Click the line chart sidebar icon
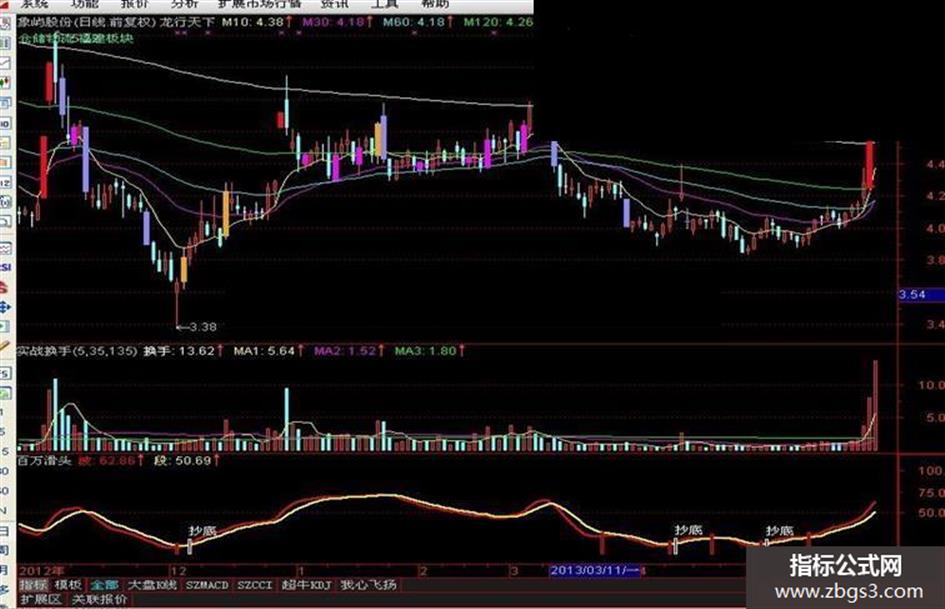The image size is (945, 609). [5, 63]
